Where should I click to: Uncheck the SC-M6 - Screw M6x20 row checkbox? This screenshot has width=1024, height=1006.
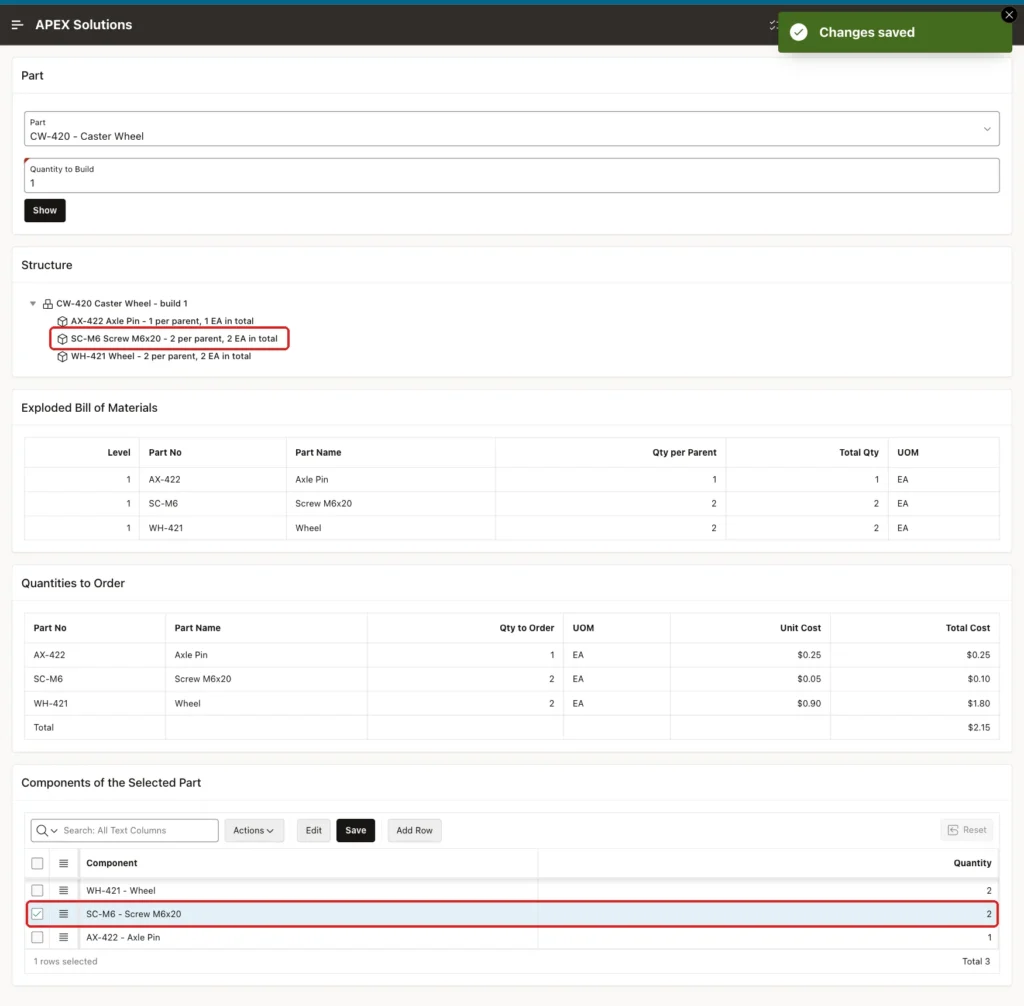point(37,914)
